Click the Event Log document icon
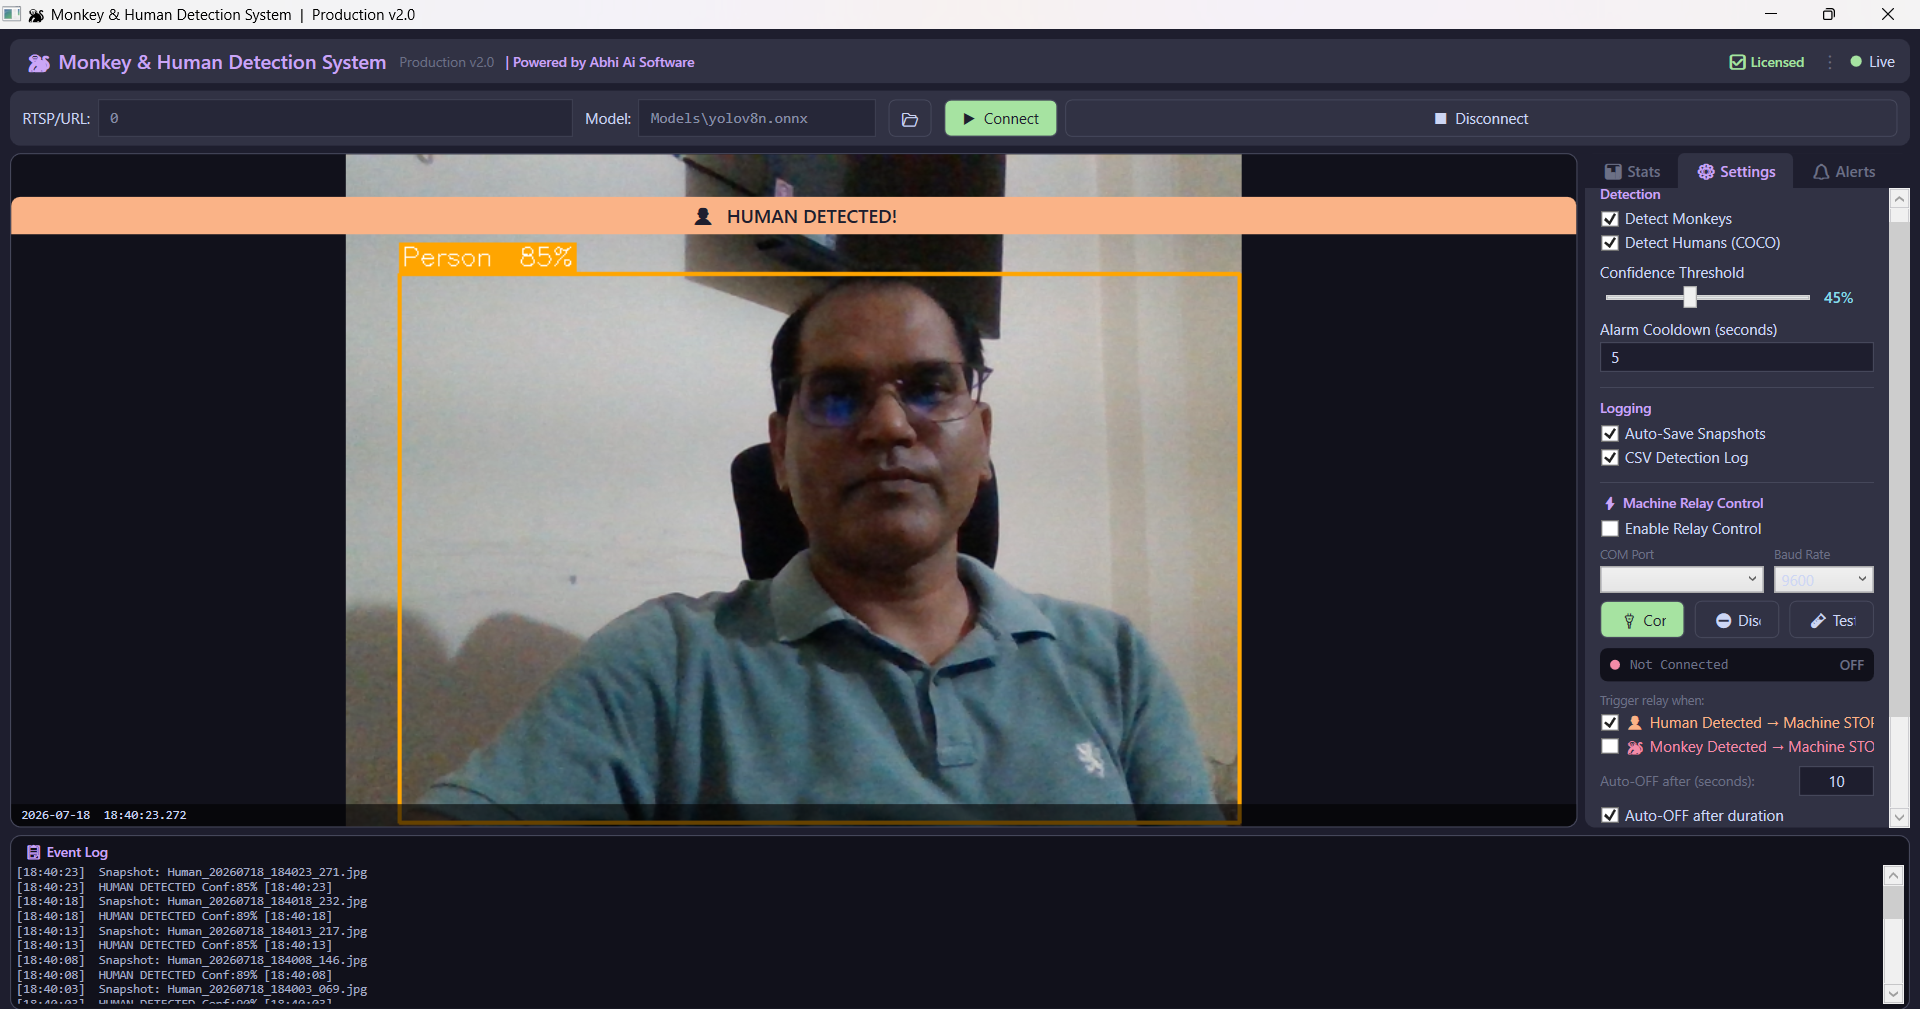Image resolution: width=1920 pixels, height=1009 pixels. 34,852
